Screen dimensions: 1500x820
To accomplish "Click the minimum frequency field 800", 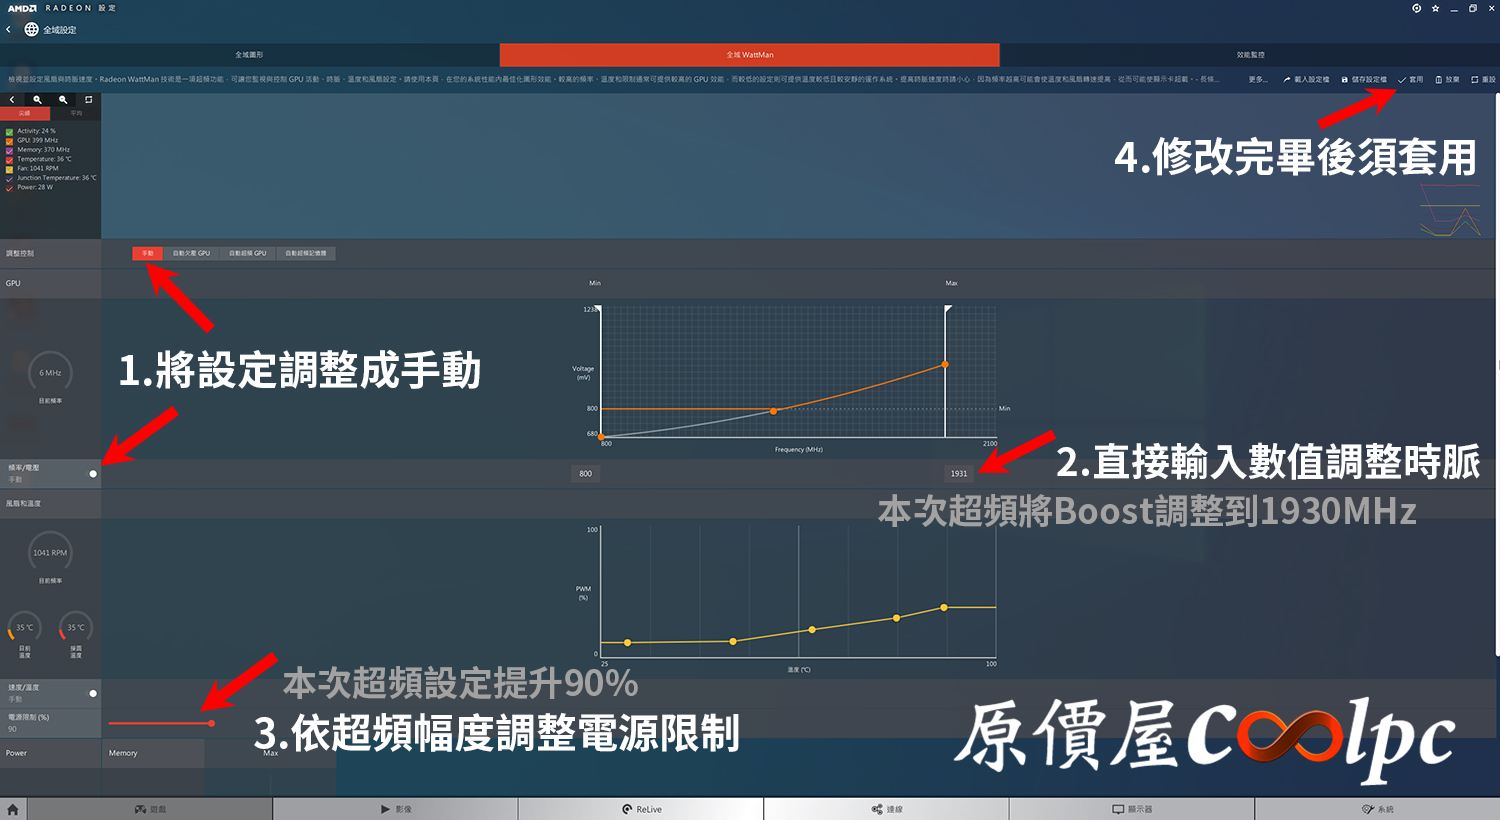I will pos(585,474).
